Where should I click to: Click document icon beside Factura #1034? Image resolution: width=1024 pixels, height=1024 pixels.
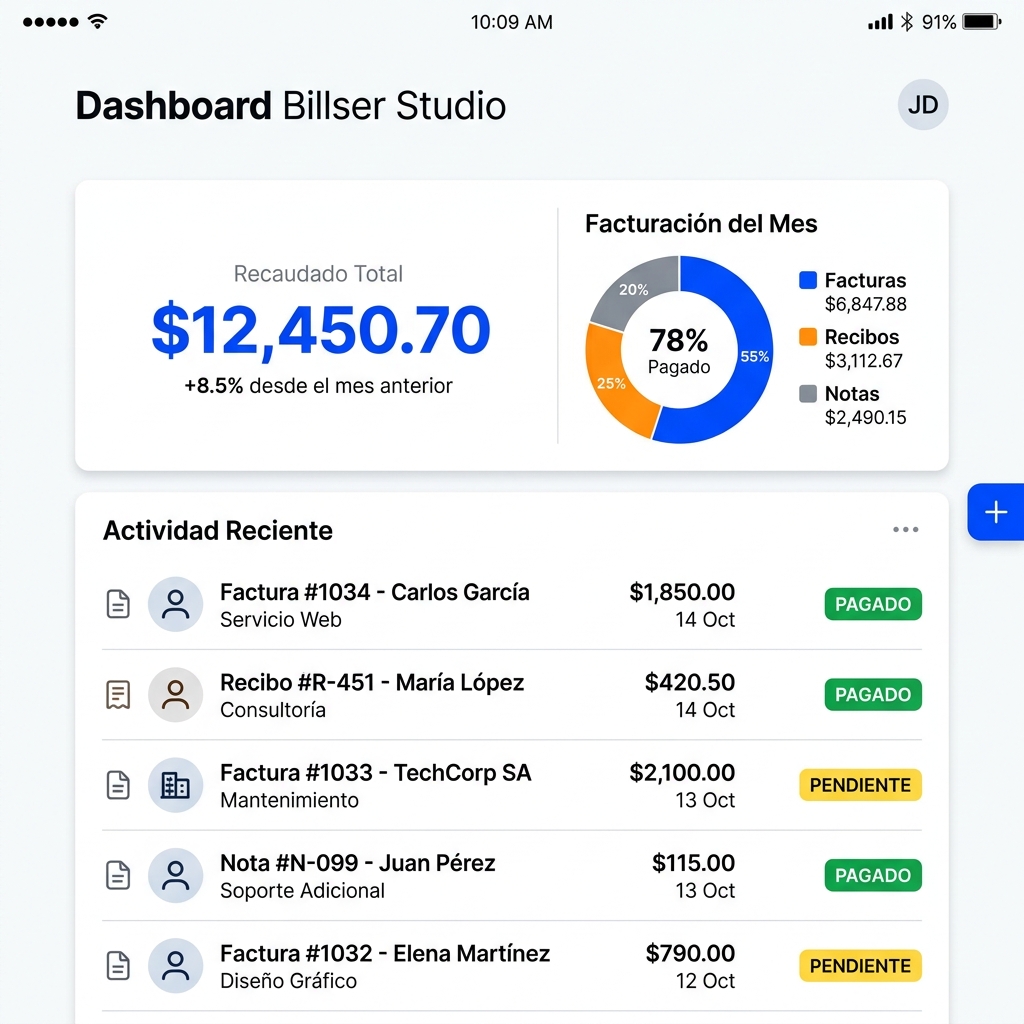pos(118,604)
